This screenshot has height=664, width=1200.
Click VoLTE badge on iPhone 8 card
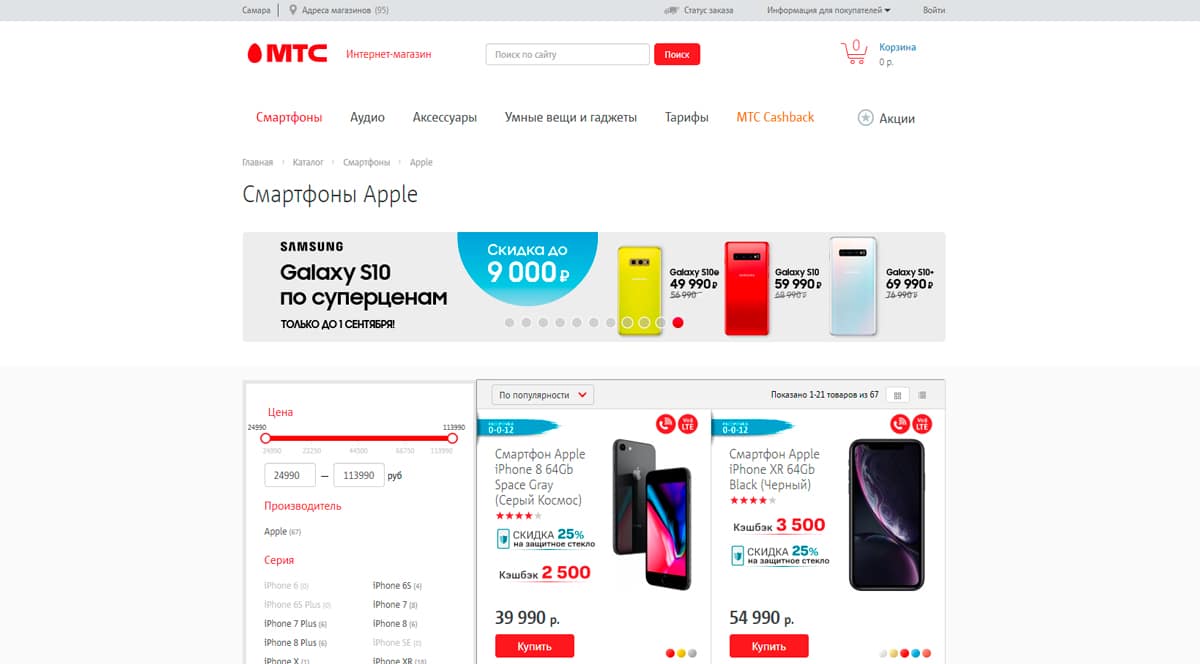pyautogui.click(x=687, y=424)
